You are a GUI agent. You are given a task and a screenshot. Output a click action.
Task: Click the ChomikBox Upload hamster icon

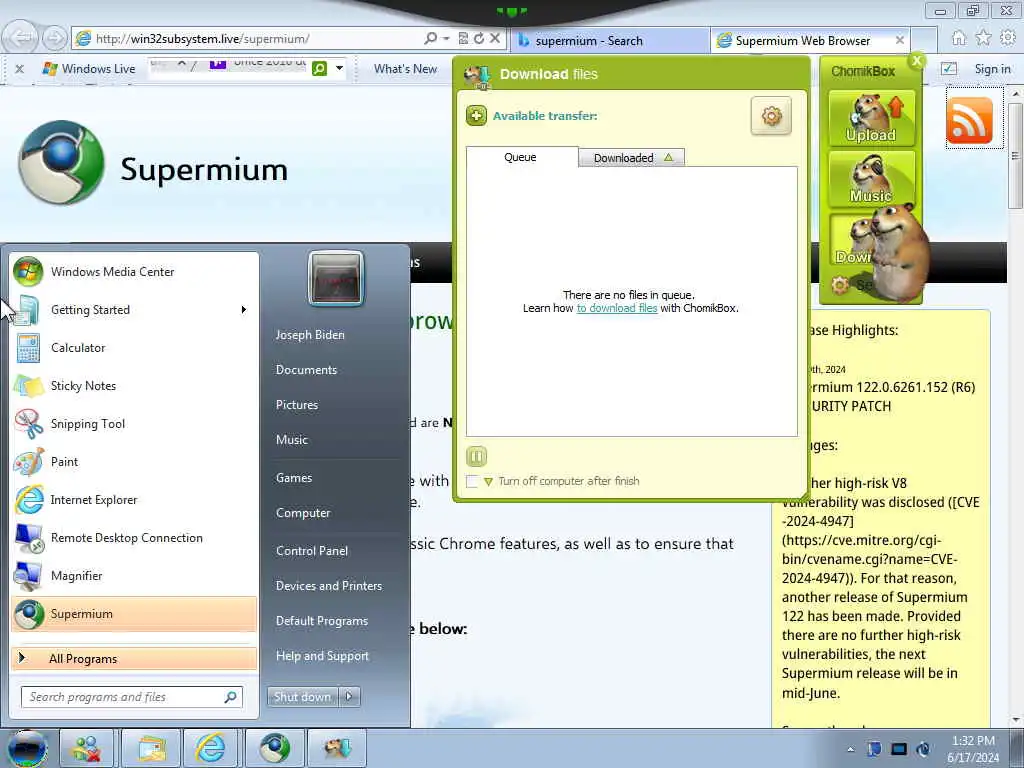[871, 118]
